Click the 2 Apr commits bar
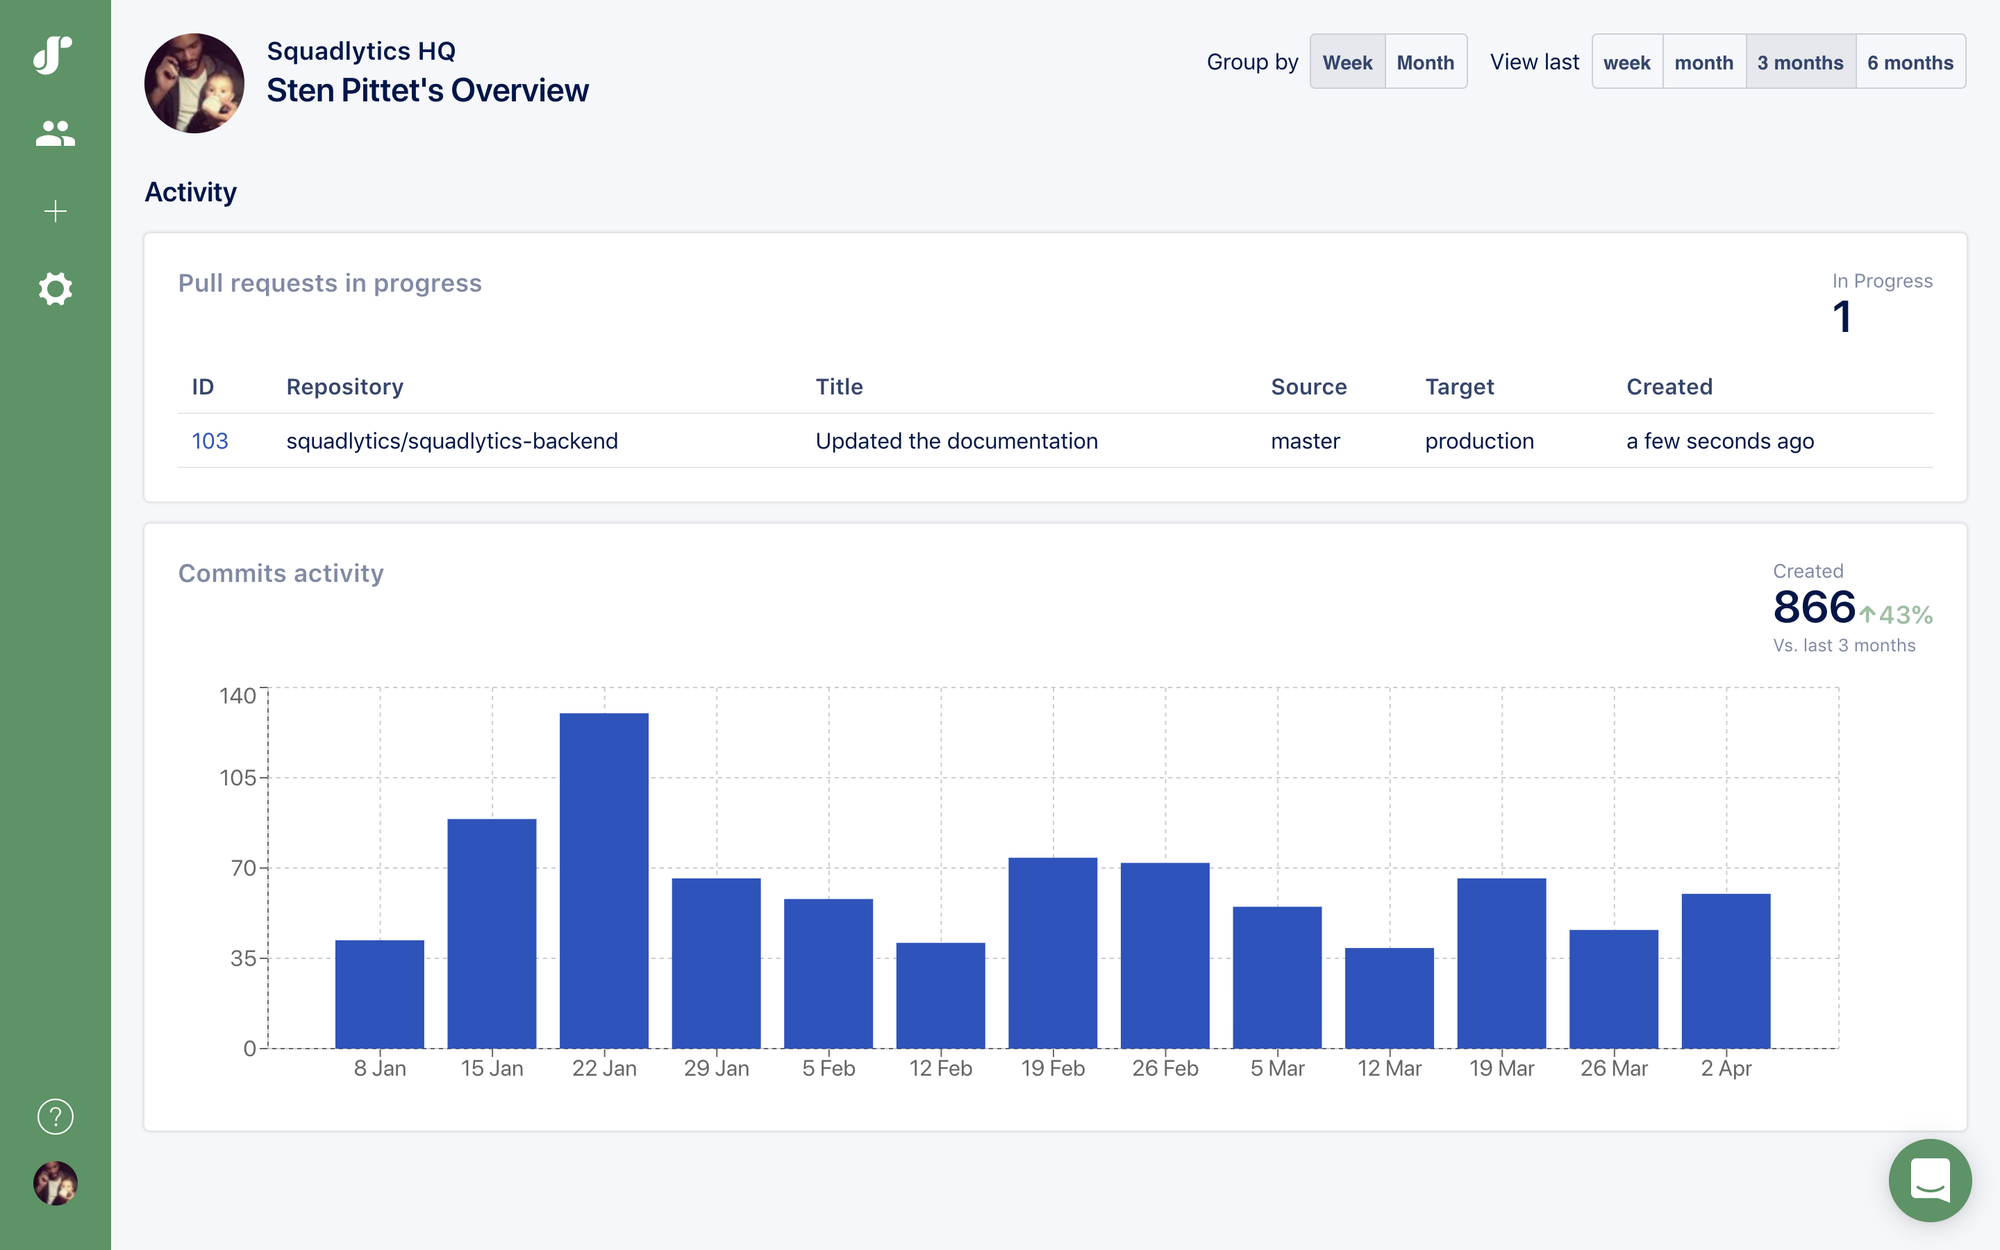Screen dimensions: 2000x1250 click(x=1726, y=970)
